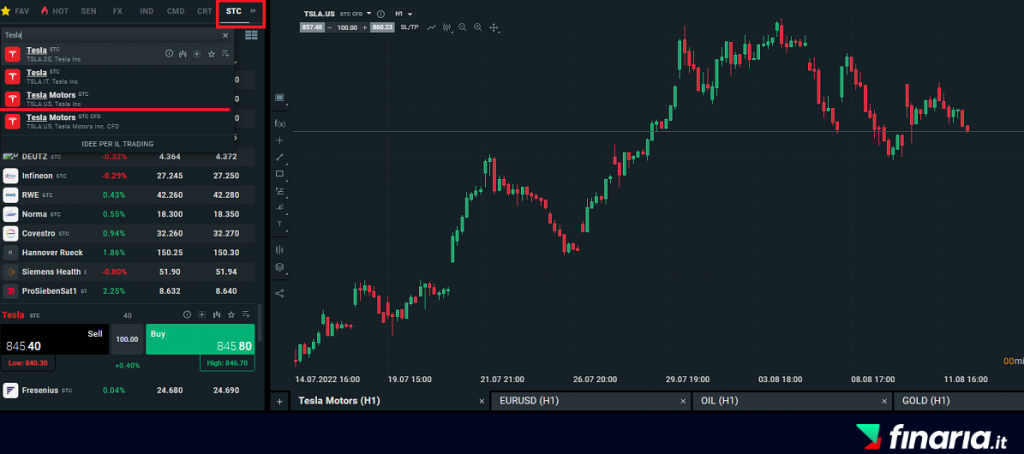Image resolution: width=1024 pixels, height=454 pixels.
Task: Open IDEE PER IL TRADING link
Action: (x=118, y=144)
